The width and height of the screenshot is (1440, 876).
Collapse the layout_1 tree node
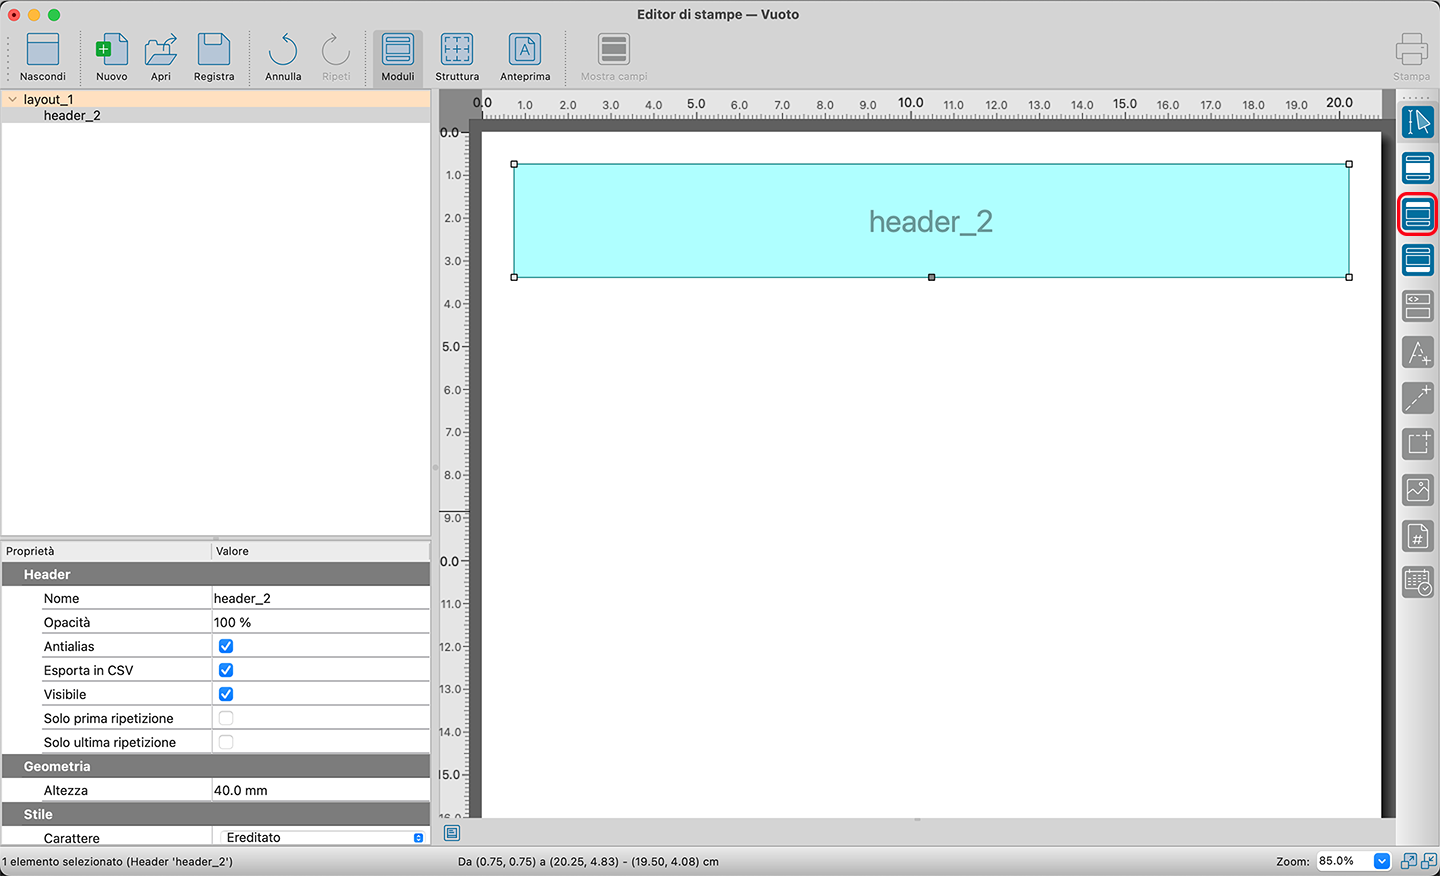coord(12,99)
